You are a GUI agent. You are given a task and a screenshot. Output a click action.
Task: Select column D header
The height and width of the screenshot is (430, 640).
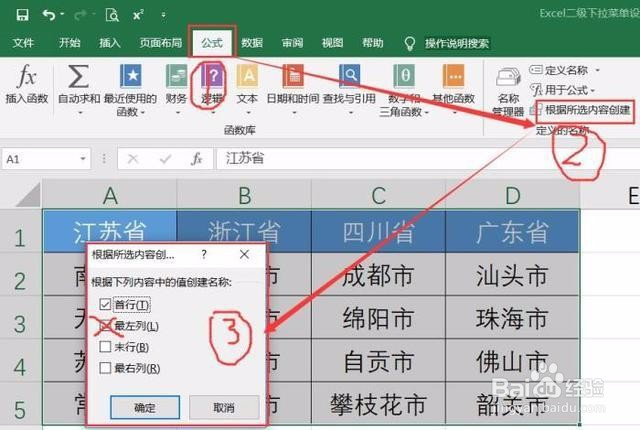[513, 195]
